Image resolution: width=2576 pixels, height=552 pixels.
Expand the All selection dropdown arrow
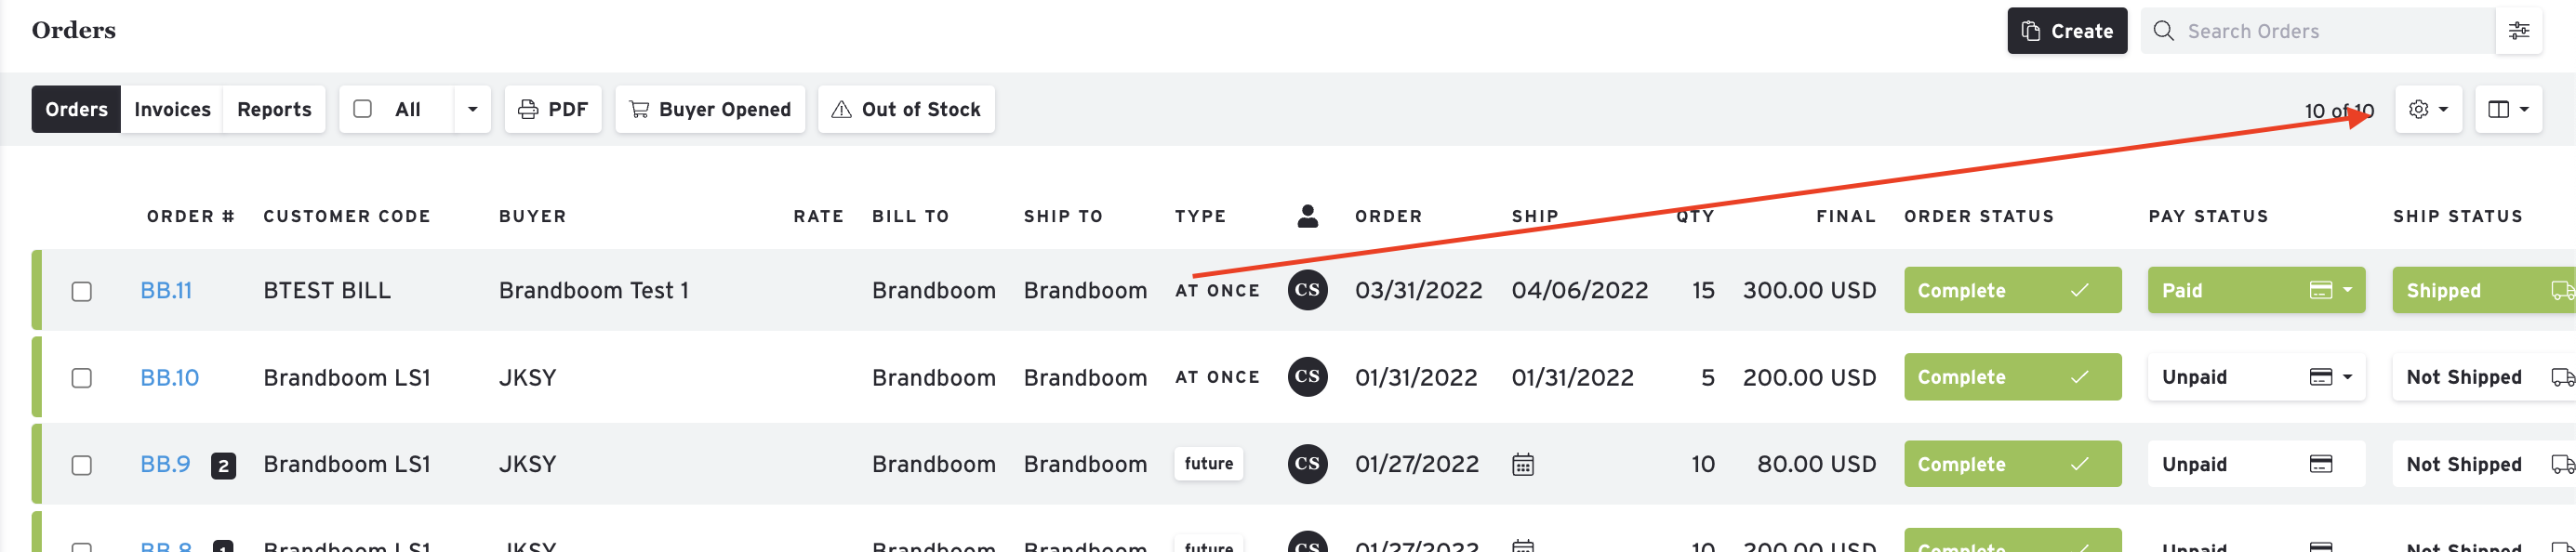472,109
